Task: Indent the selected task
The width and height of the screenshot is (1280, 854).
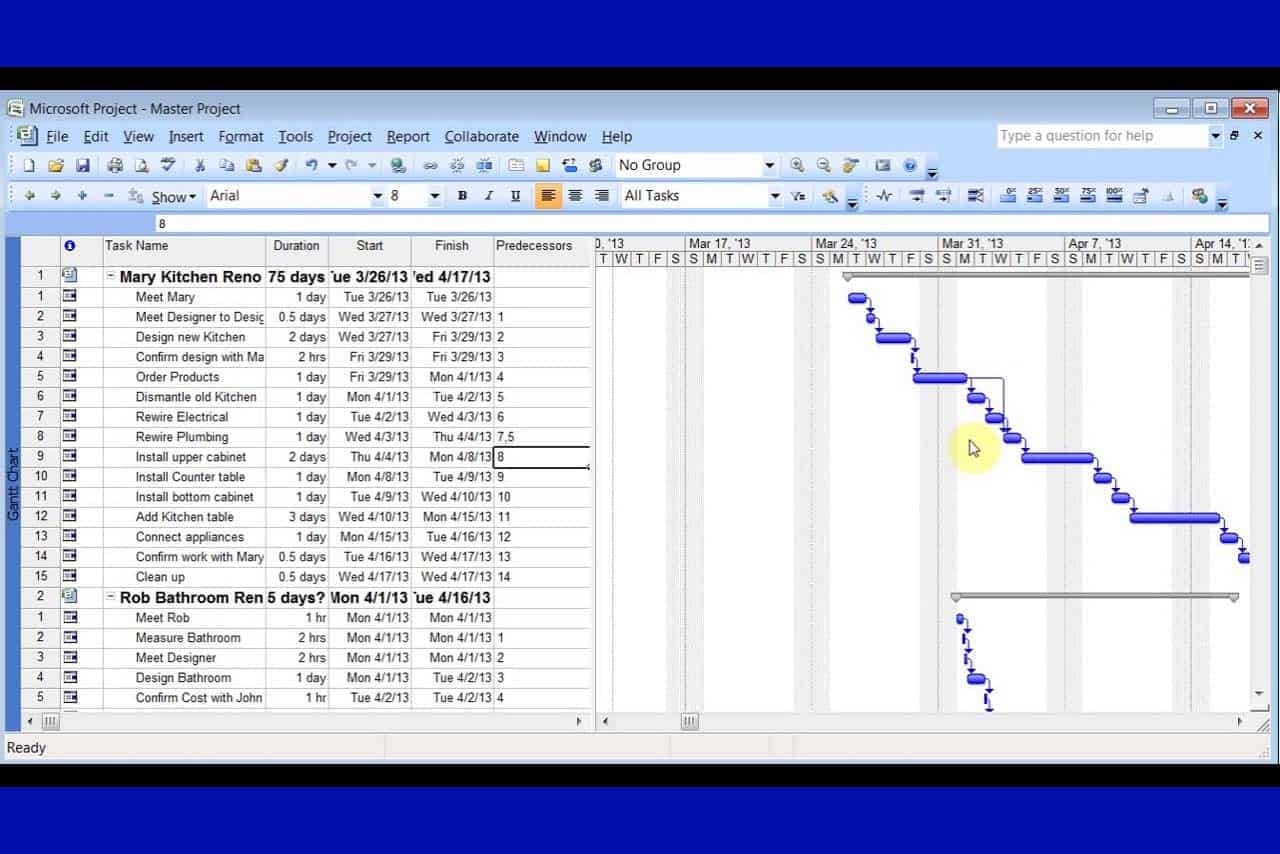Action: 56,196
